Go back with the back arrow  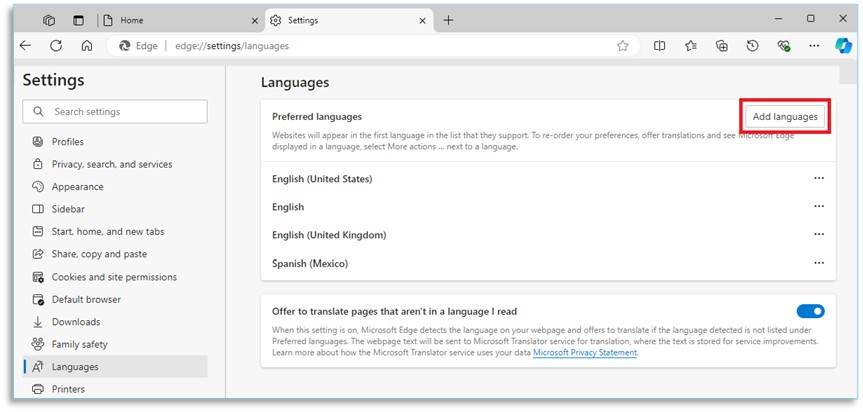coord(25,46)
